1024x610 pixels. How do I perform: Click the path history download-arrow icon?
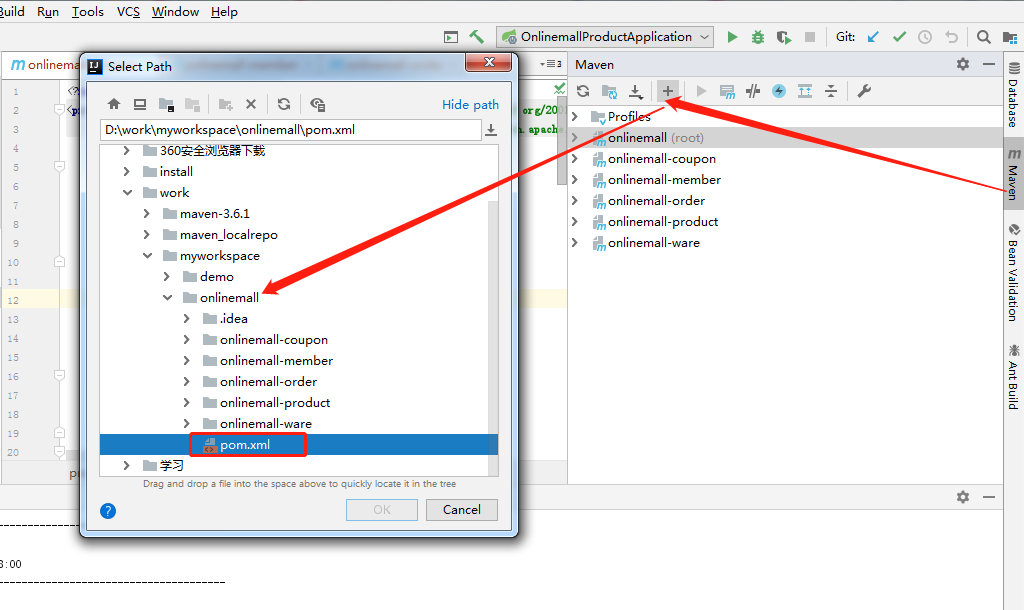click(x=491, y=130)
